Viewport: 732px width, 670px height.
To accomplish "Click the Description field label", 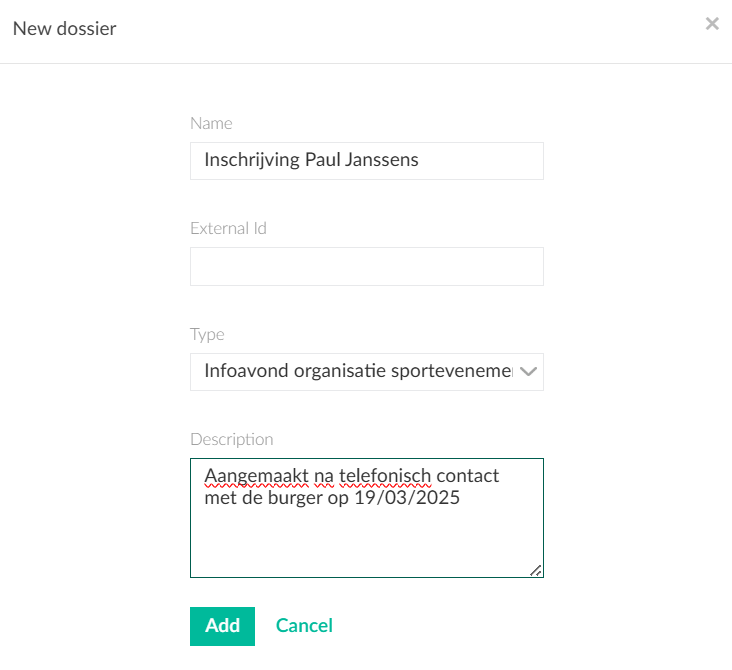I will tap(232, 439).
